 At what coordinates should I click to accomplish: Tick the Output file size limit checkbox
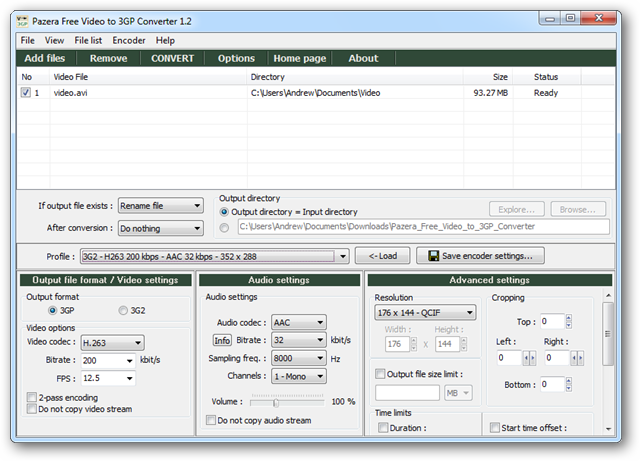380,374
